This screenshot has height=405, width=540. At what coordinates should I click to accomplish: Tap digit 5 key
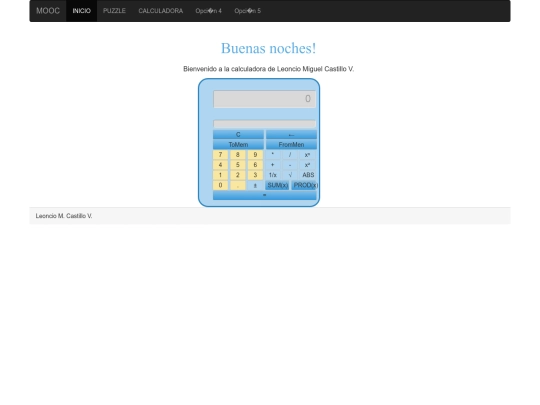click(238, 165)
